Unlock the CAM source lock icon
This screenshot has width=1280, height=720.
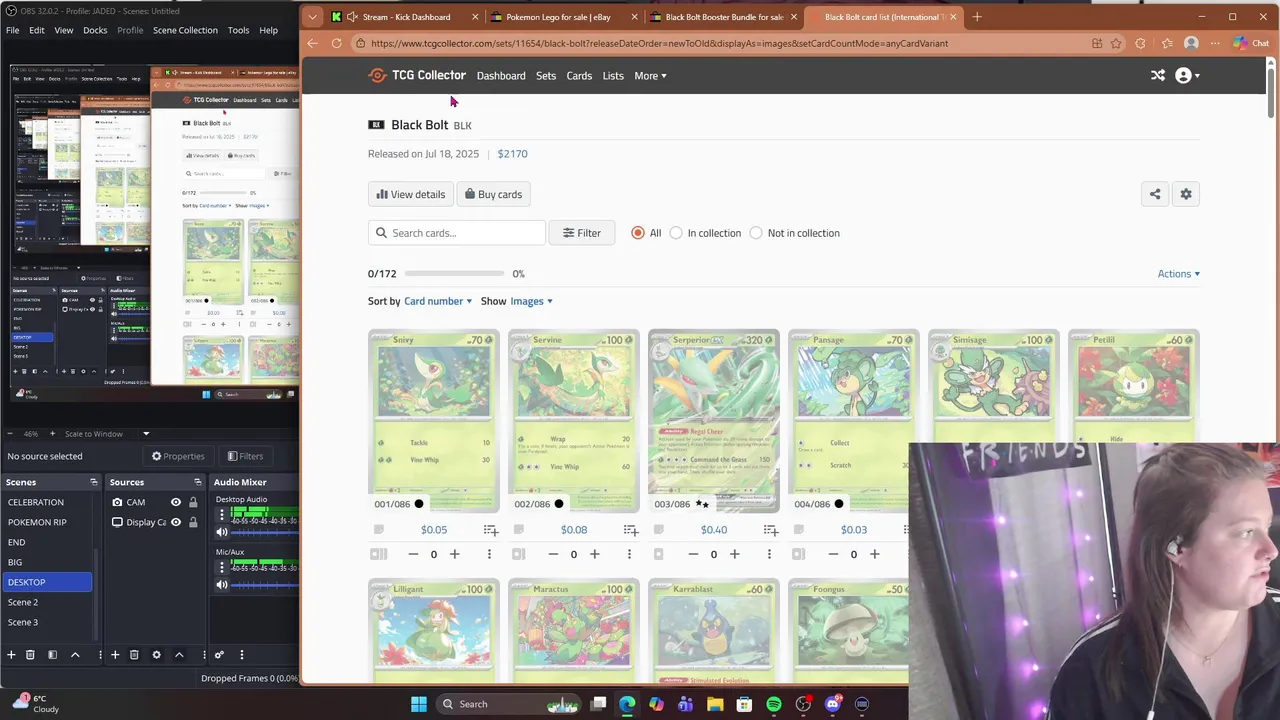coord(193,502)
